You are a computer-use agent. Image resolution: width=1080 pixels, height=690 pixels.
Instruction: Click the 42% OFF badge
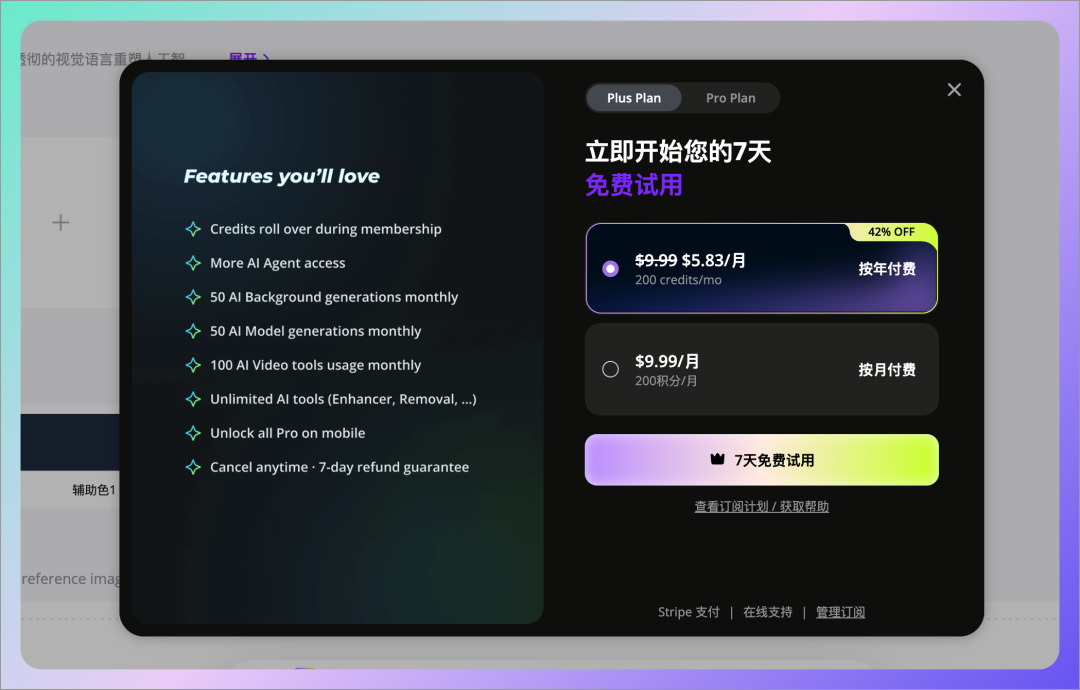891,232
